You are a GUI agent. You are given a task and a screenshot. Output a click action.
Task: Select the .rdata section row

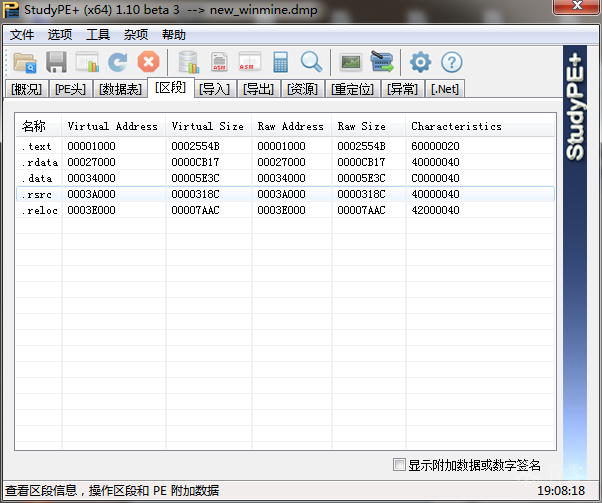coord(285,162)
